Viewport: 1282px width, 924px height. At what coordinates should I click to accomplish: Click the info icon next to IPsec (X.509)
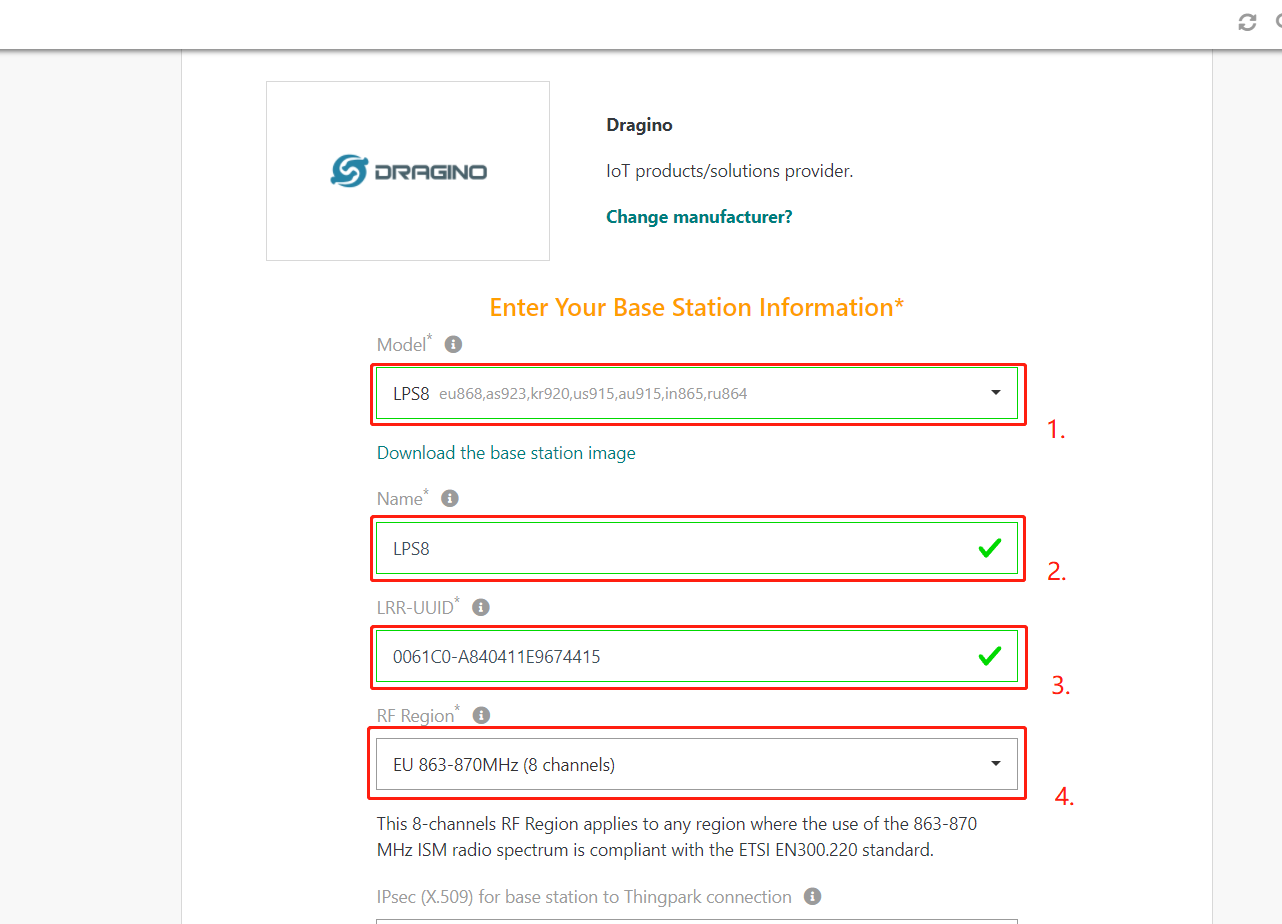pos(813,897)
